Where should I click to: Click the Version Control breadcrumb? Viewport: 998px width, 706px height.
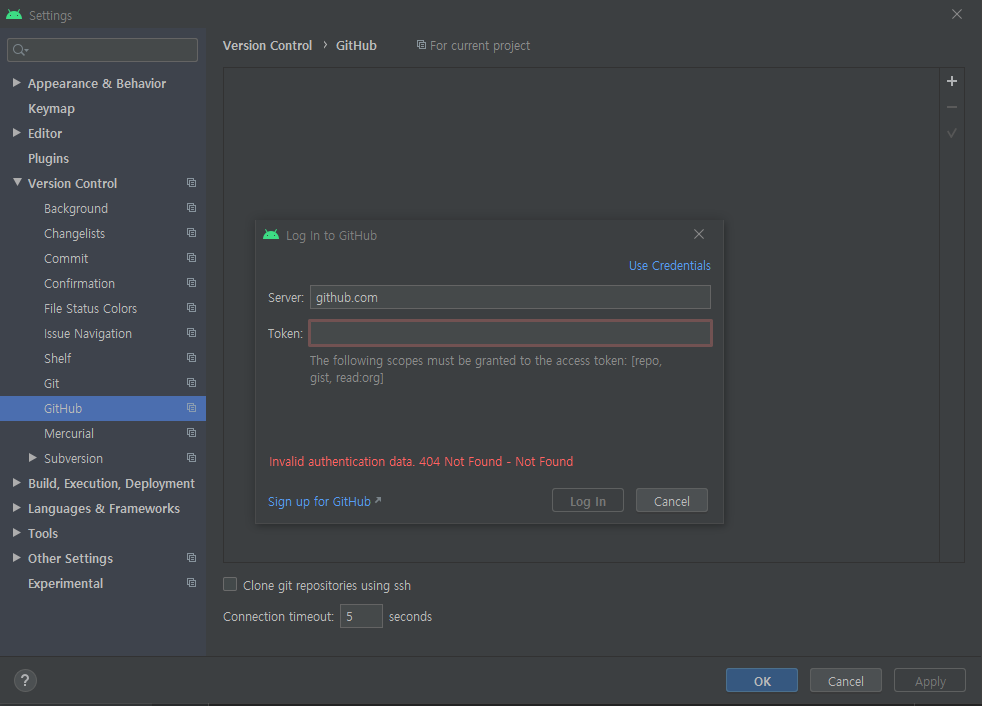[267, 45]
